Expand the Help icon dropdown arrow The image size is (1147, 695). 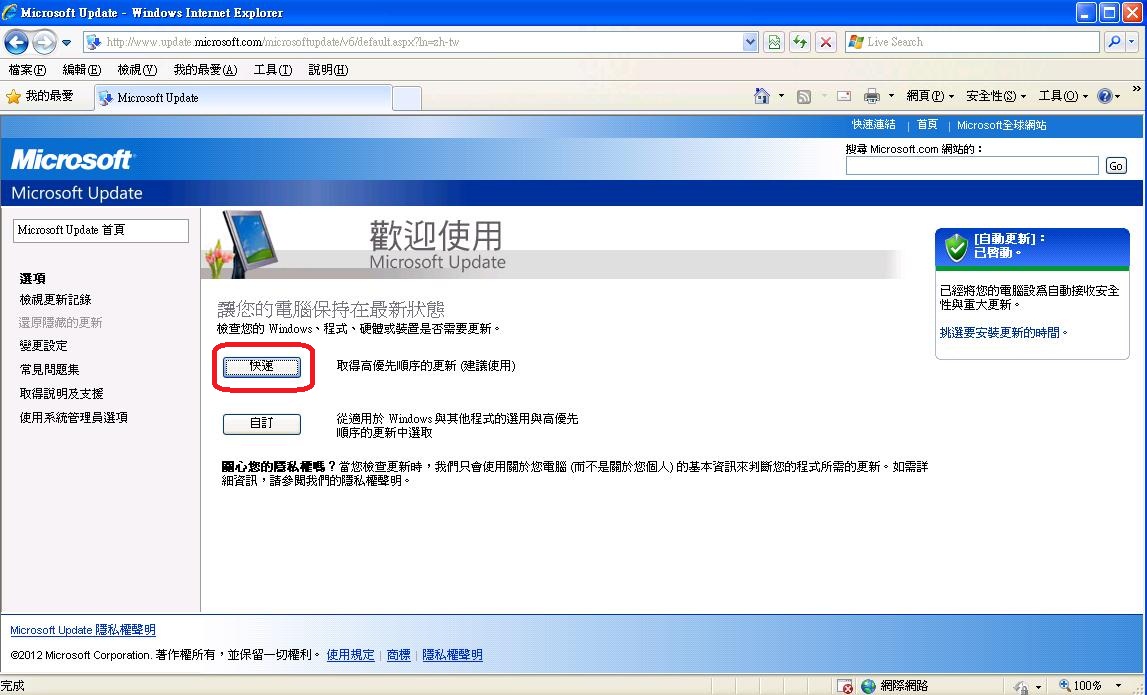pyautogui.click(x=1118, y=97)
